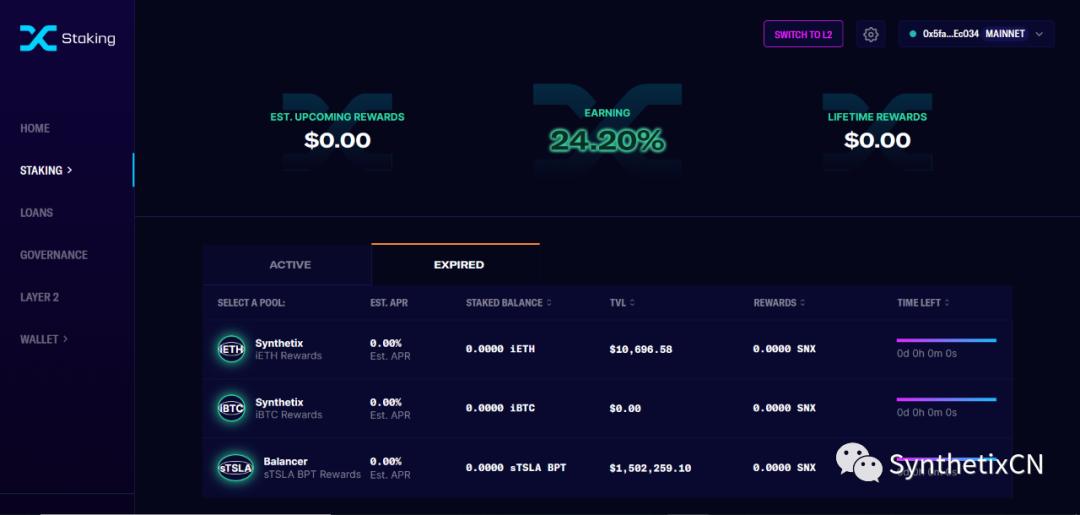The height and width of the screenshot is (515, 1080).
Task: Go to the Loans page
Action: tap(37, 213)
